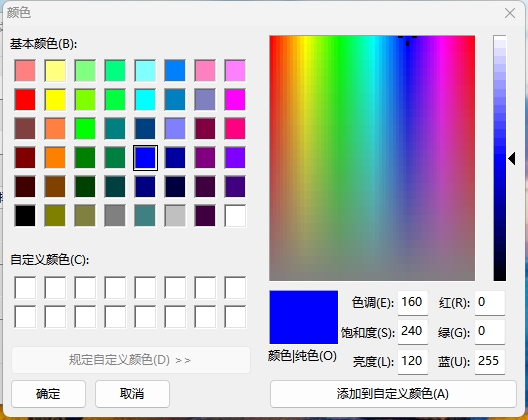The width and height of the screenshot is (528, 420).
Task: Click the luminosity slider triangle marker
Action: point(512,159)
